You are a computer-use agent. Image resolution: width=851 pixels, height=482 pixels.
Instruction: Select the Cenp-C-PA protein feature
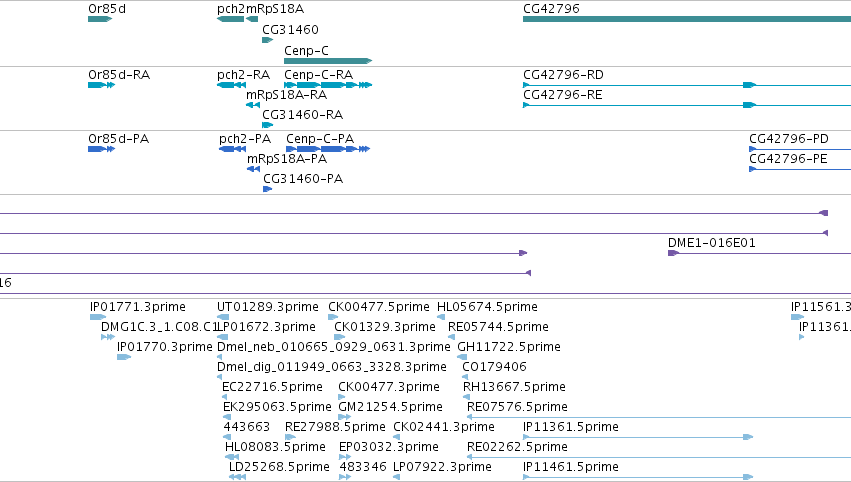pyautogui.click(x=328, y=149)
